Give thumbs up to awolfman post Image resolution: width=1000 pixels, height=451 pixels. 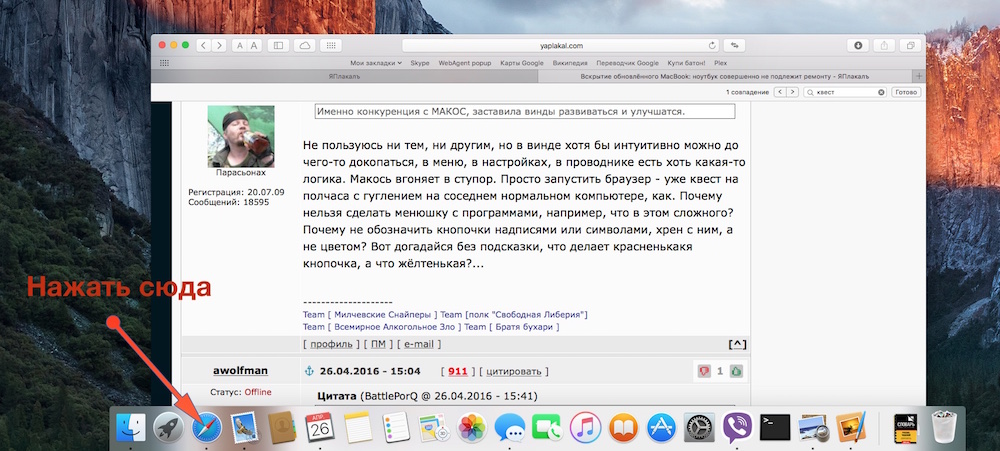735,371
